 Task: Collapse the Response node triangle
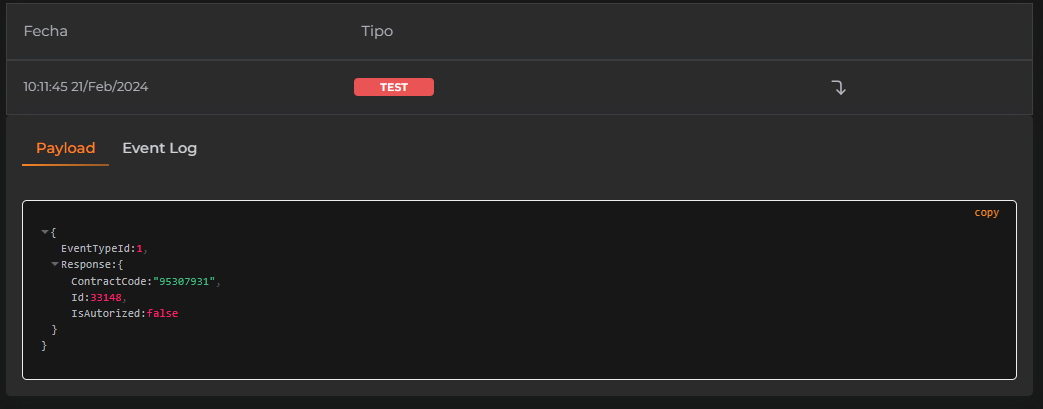(x=55, y=265)
